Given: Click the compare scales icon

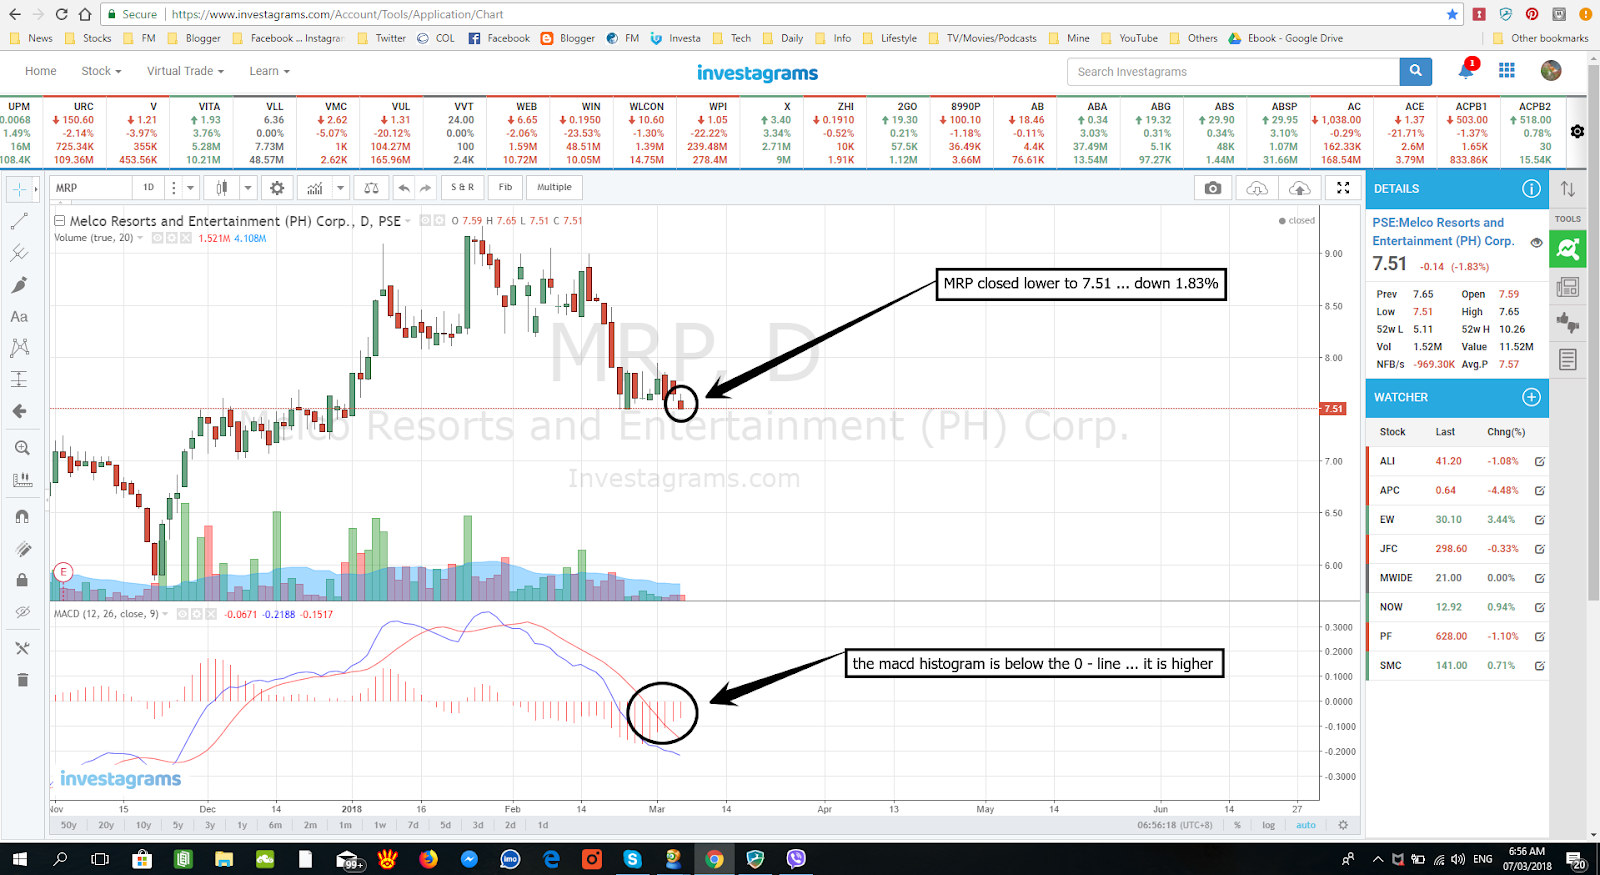Looking at the screenshot, I should [x=371, y=188].
